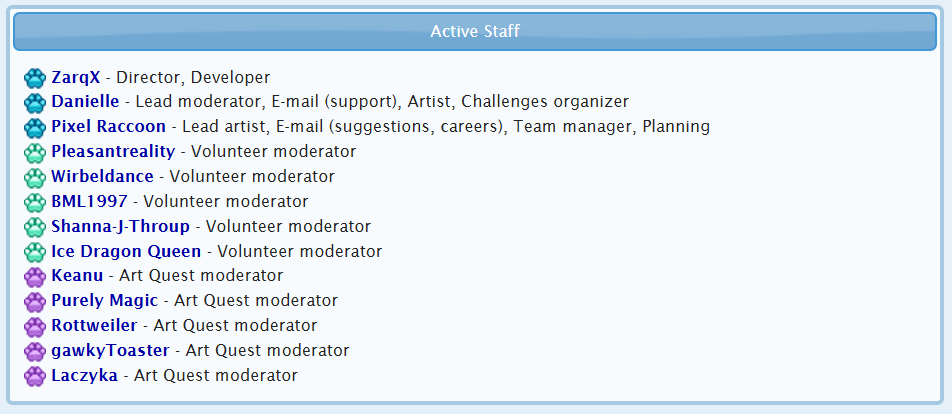The height and width of the screenshot is (414, 952).
Task: Select the Shanna-J-Throup username link
Action: (x=120, y=226)
